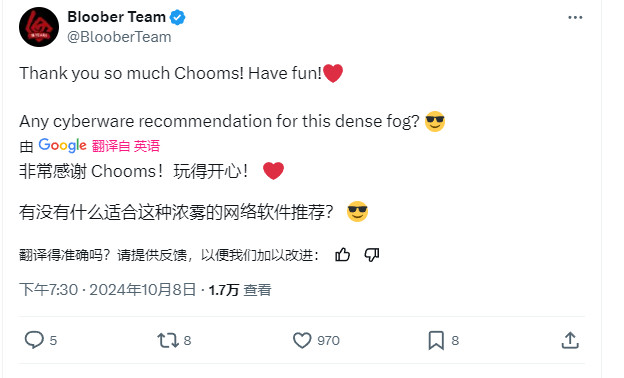Click the blue verified badge icon
The width and height of the screenshot is (624, 378).
pos(177,18)
